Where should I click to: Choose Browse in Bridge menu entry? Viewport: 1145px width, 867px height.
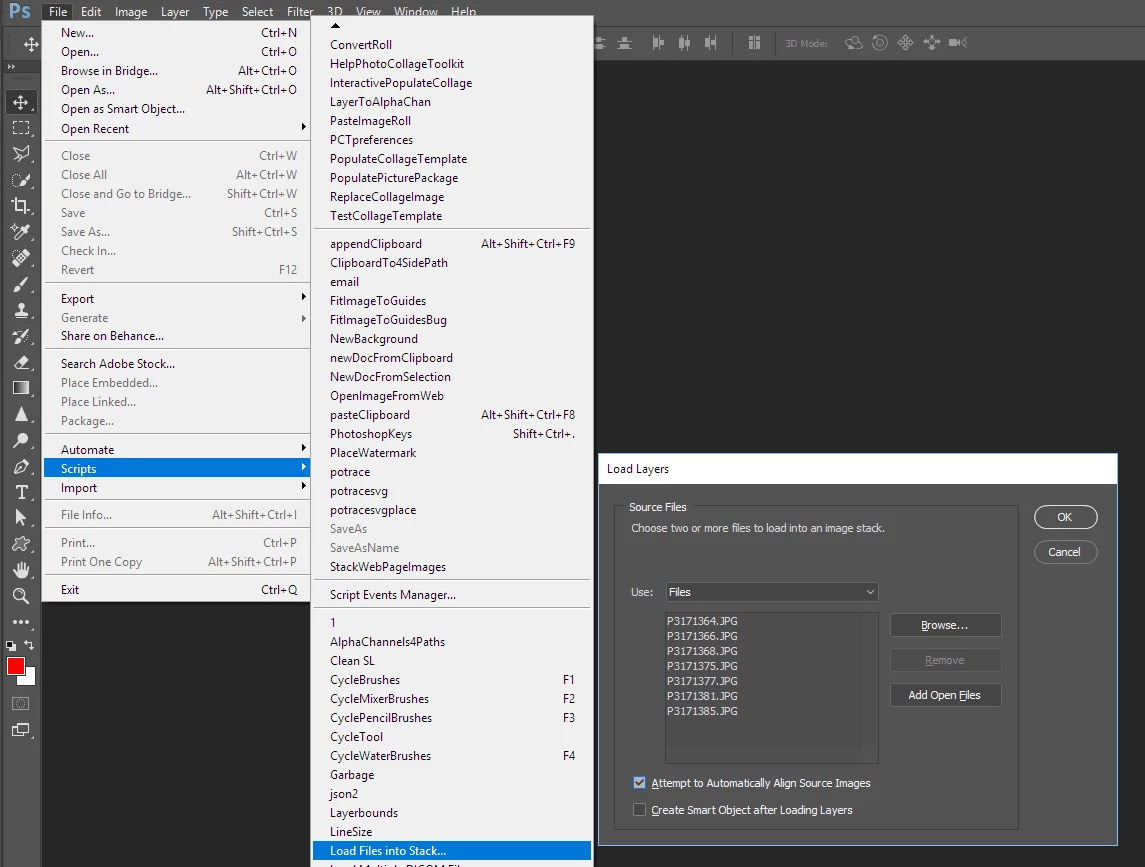[x=177, y=71]
